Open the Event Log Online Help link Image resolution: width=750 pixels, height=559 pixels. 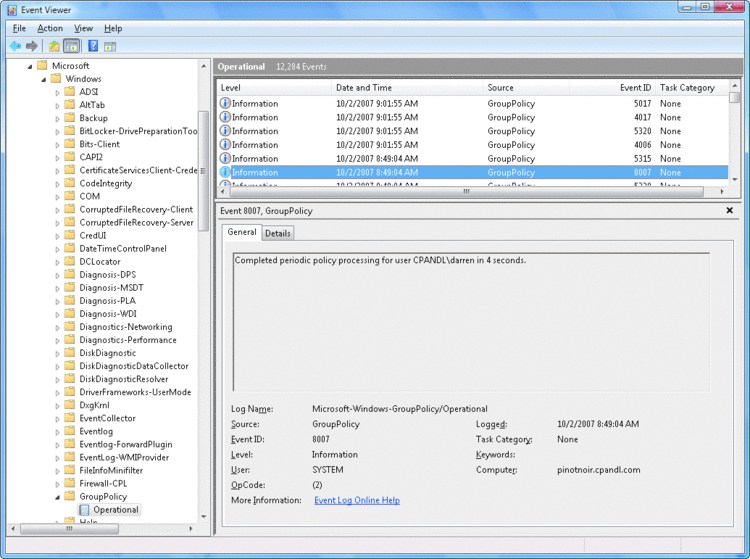tap(357, 500)
